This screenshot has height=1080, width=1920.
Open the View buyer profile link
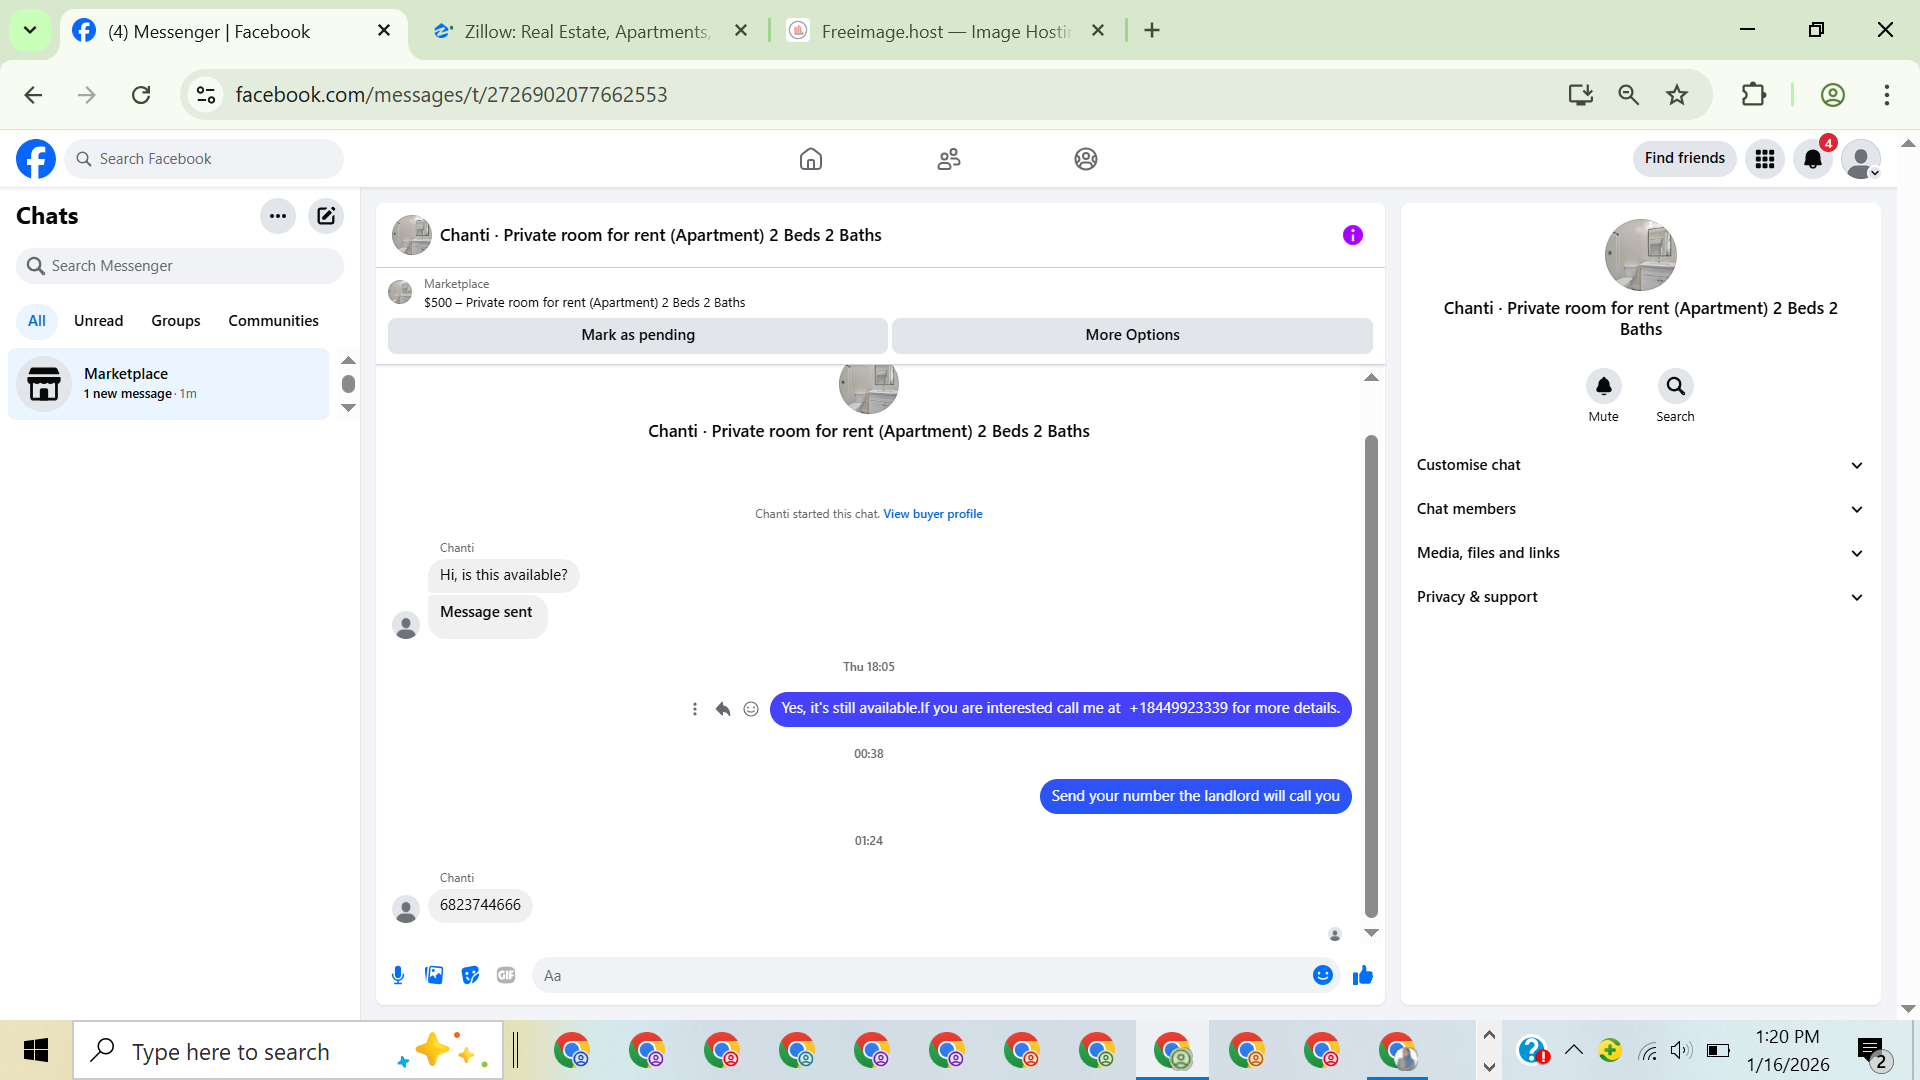pos(932,514)
